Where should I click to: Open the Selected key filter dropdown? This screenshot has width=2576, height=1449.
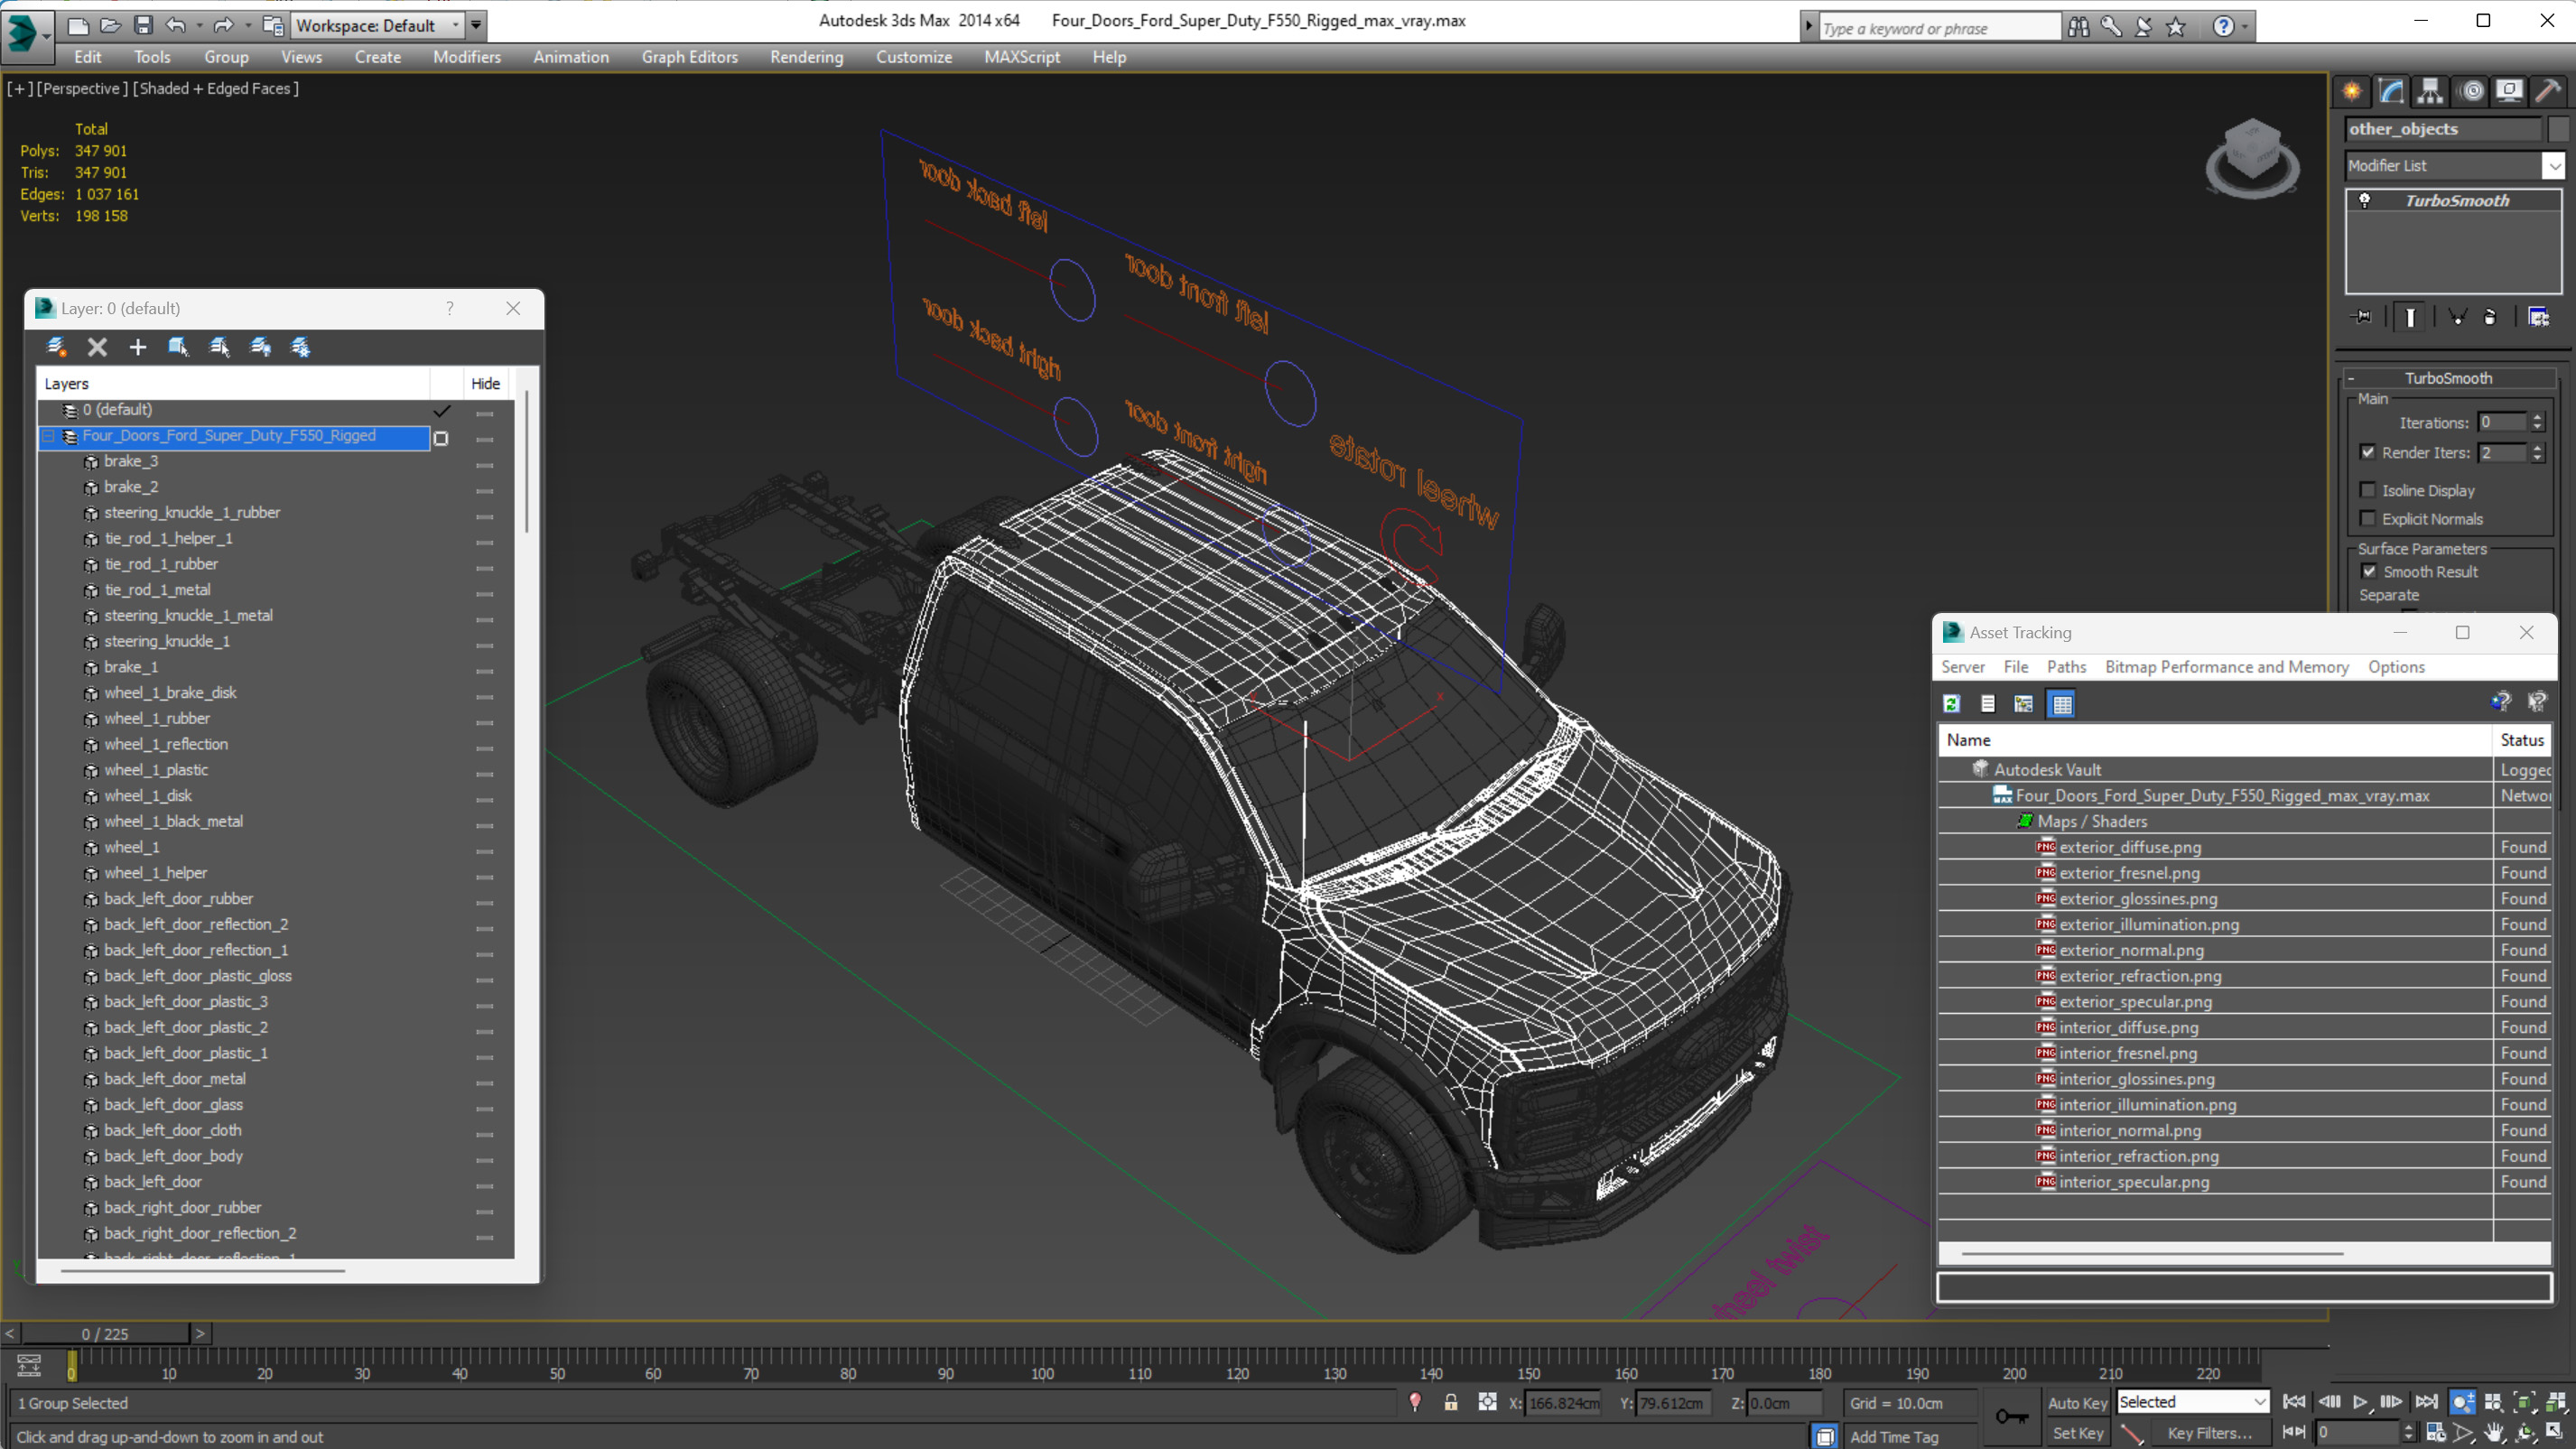coord(2259,1402)
